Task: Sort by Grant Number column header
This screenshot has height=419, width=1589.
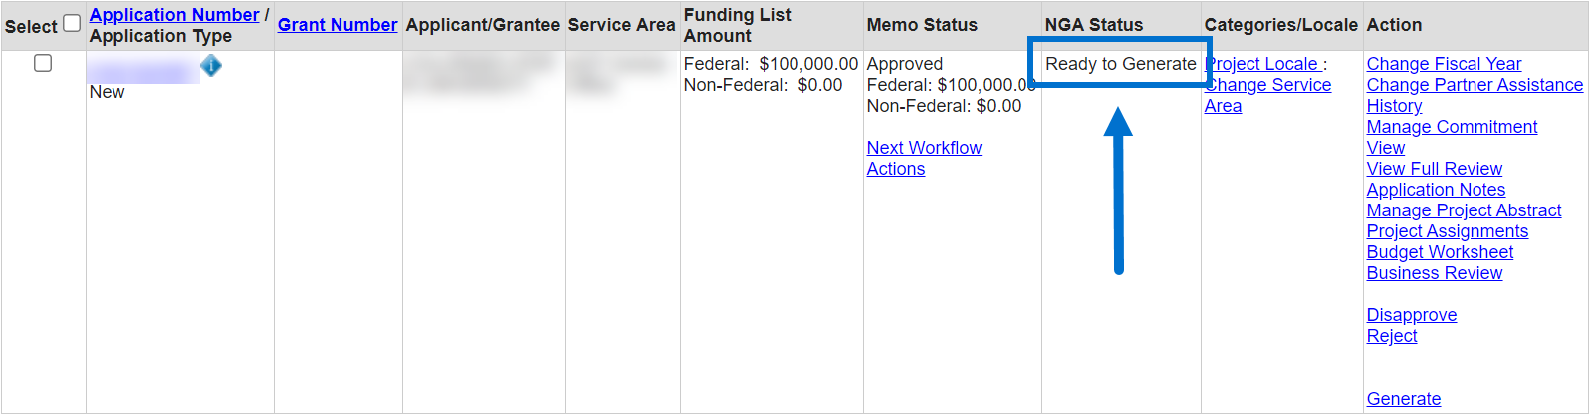Action: point(337,25)
